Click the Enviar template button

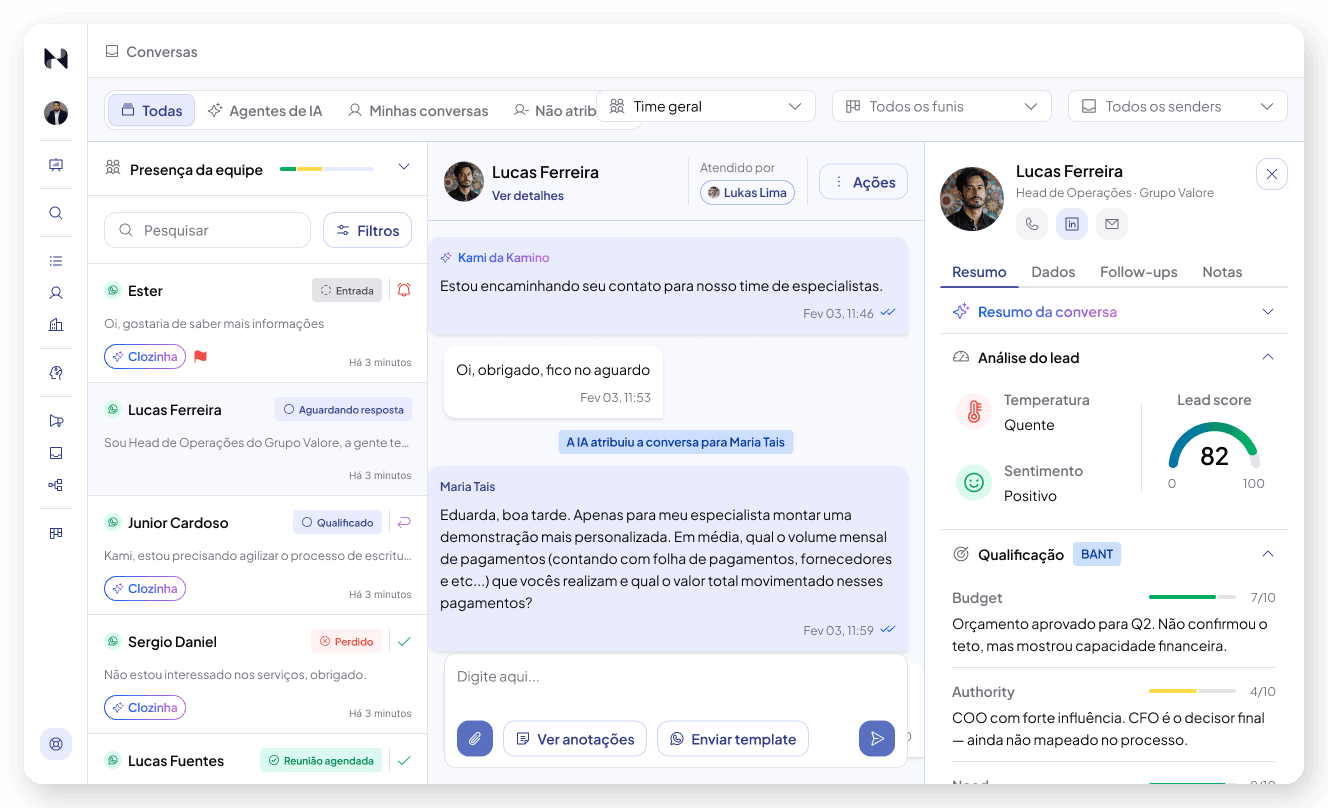pyautogui.click(x=733, y=739)
